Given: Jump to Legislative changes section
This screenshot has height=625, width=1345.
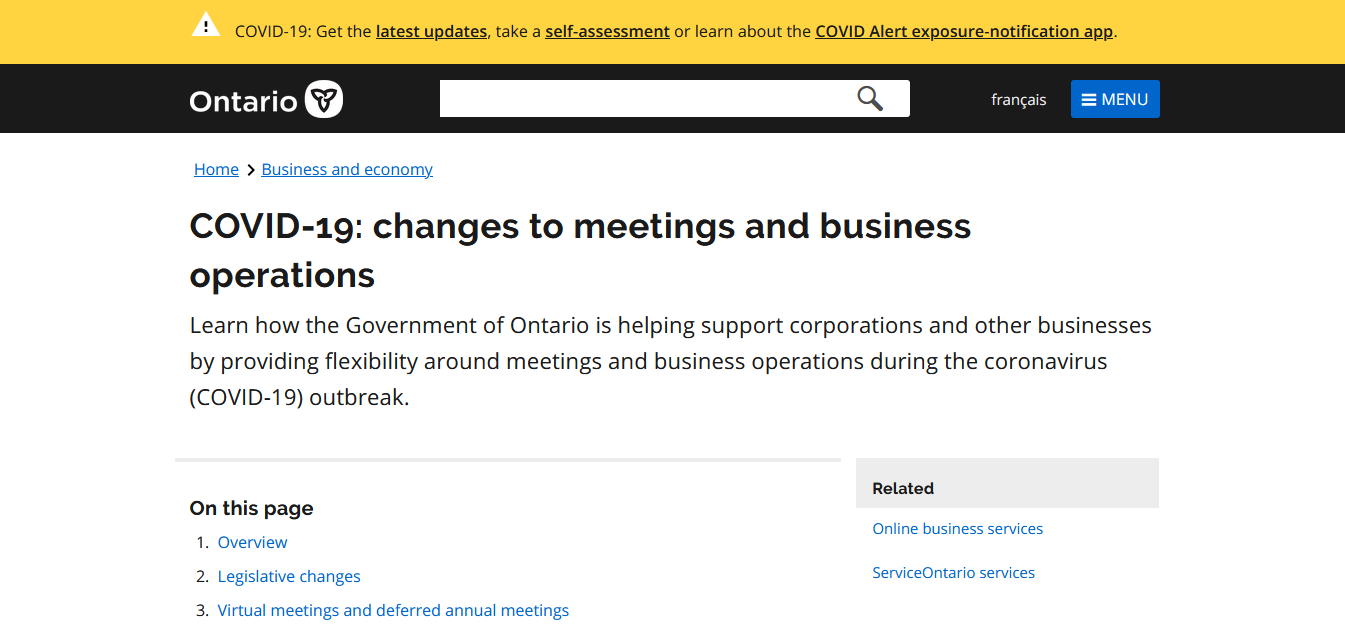Looking at the screenshot, I should [x=289, y=576].
